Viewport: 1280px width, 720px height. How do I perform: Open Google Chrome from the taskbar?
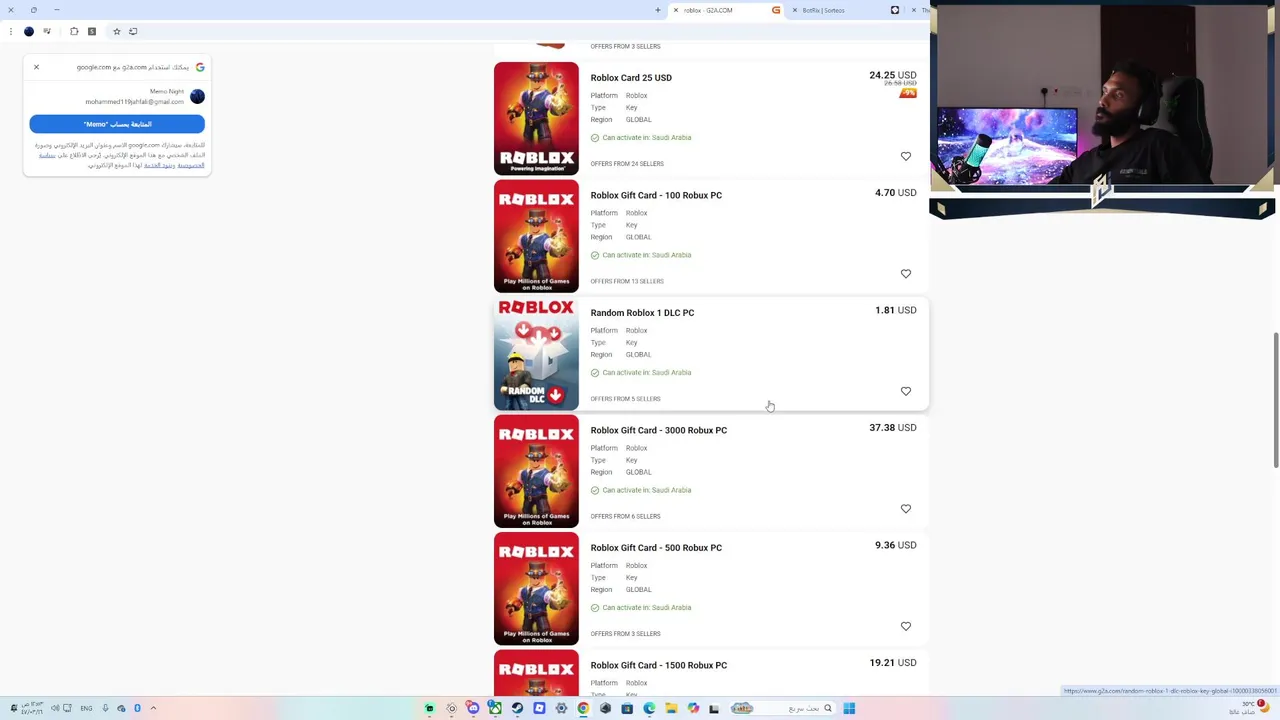(583, 708)
